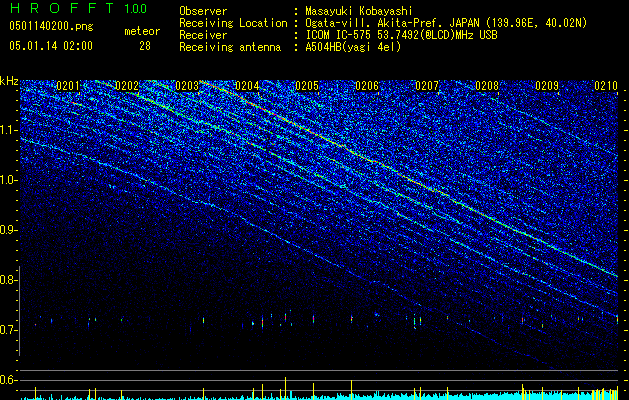Click the meteor count value 28
Image resolution: width=629 pixels, height=400 pixels.
145,46
